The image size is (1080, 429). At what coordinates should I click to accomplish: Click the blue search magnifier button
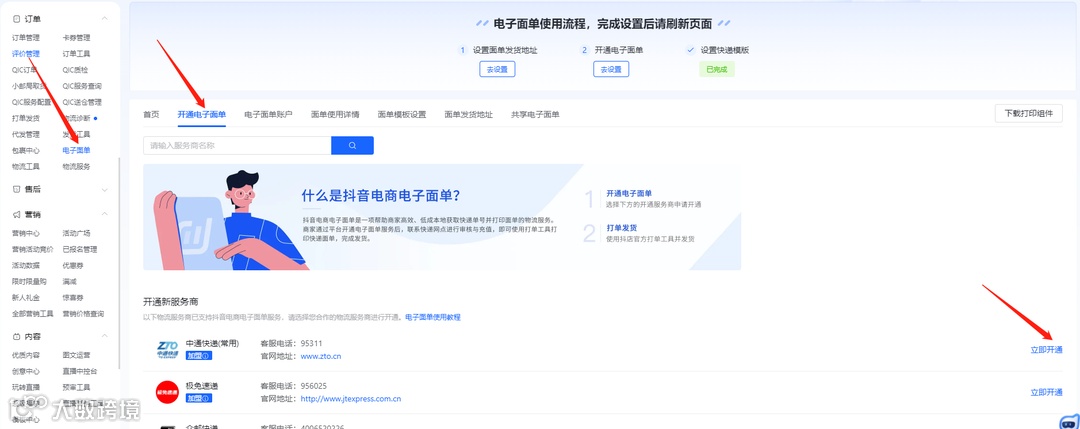pyautogui.click(x=352, y=145)
